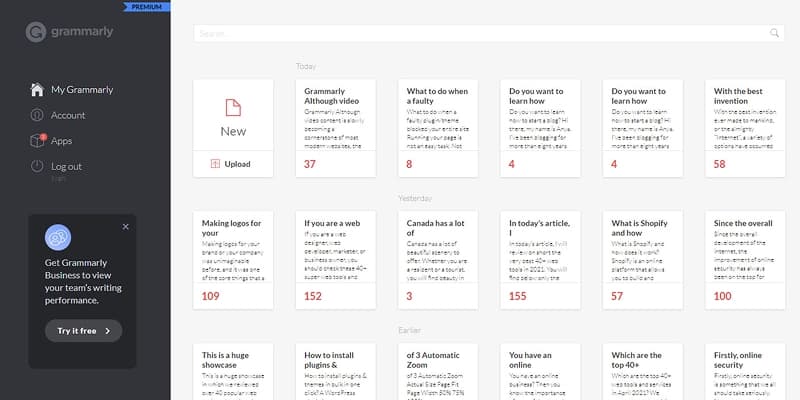Click the alert count 109
800x400 pixels.
click(x=210, y=296)
